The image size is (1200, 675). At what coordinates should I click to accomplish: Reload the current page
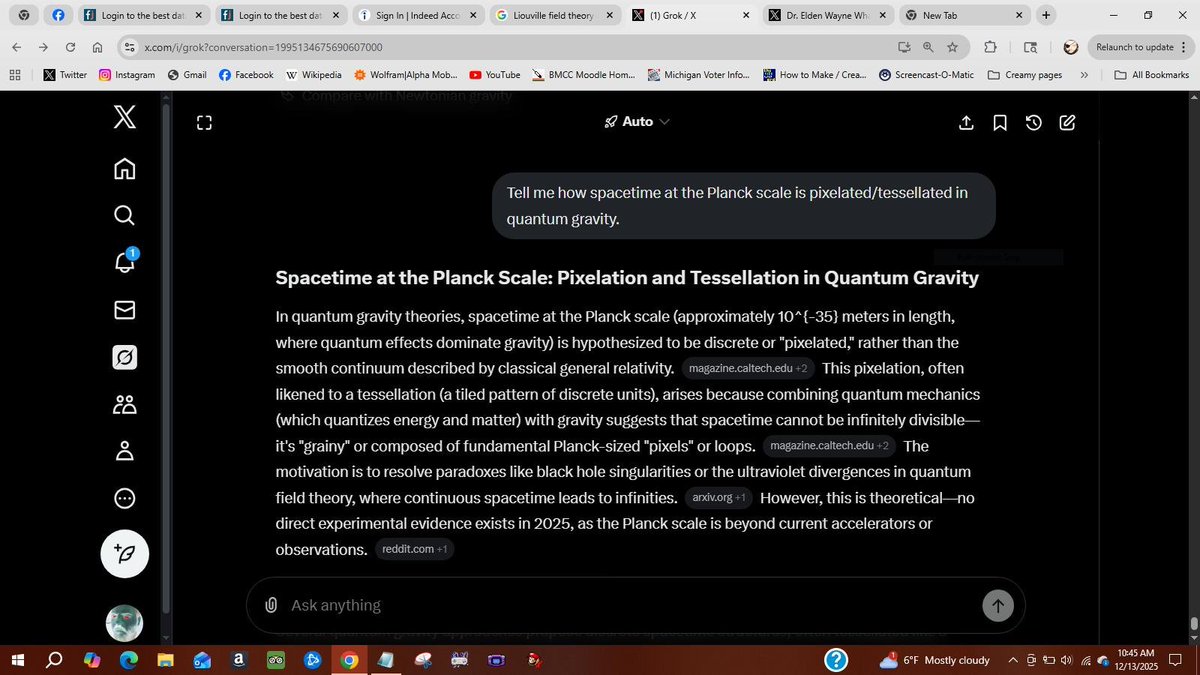click(x=70, y=47)
